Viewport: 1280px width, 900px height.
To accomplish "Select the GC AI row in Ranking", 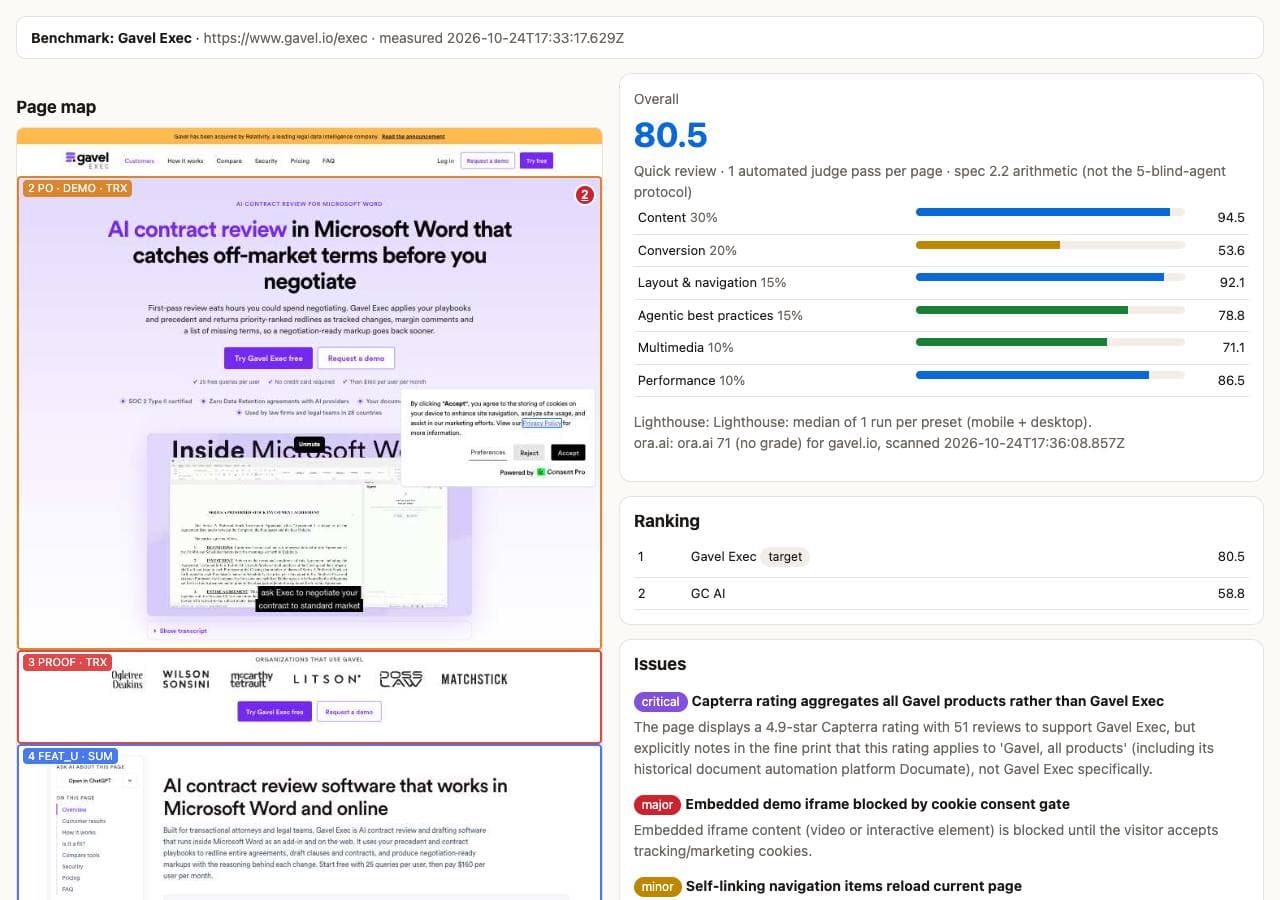I will click(941, 593).
